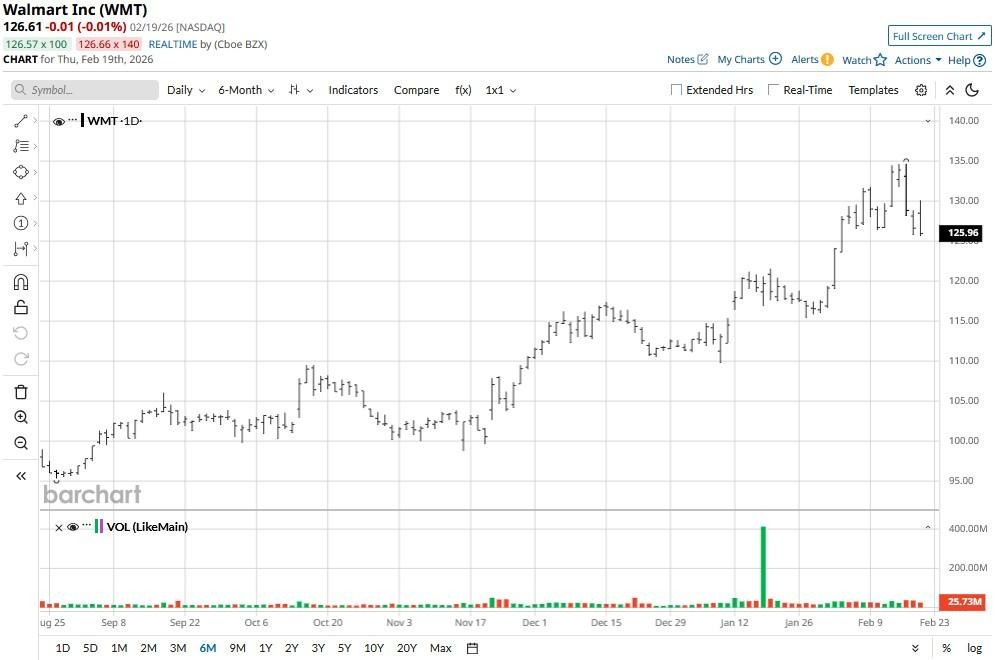
Task: Collapse the chart header with the double-chevron icon
Action: click(x=949, y=90)
